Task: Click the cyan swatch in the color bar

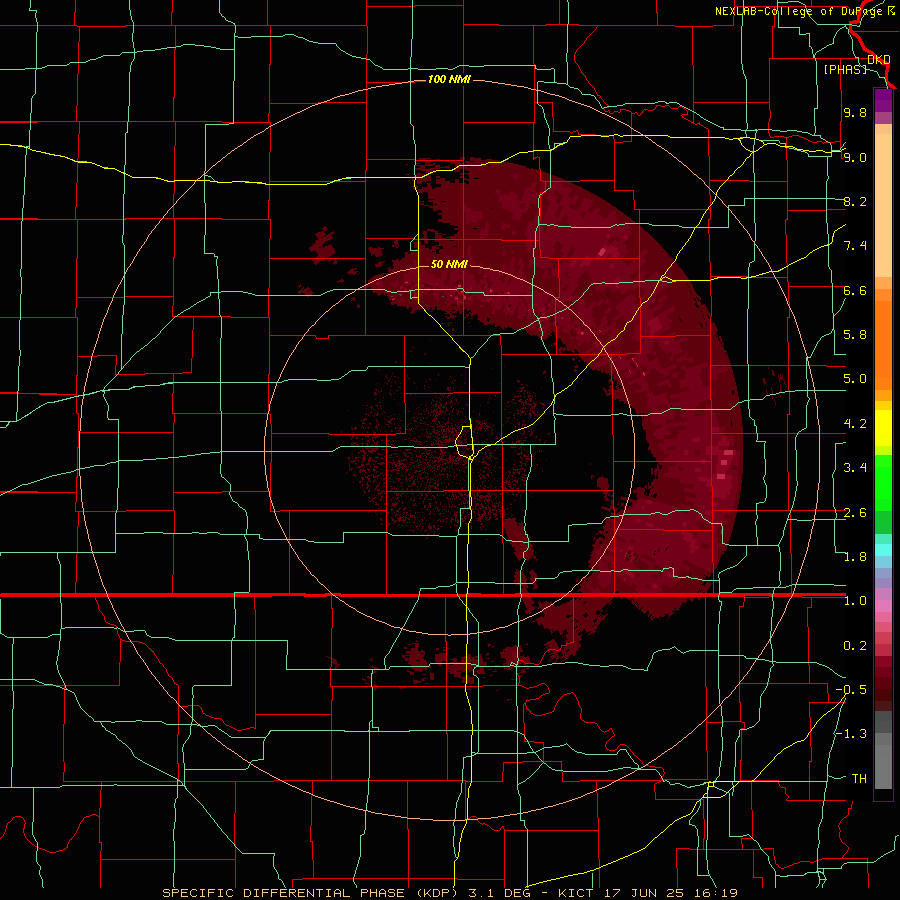Action: (x=883, y=550)
